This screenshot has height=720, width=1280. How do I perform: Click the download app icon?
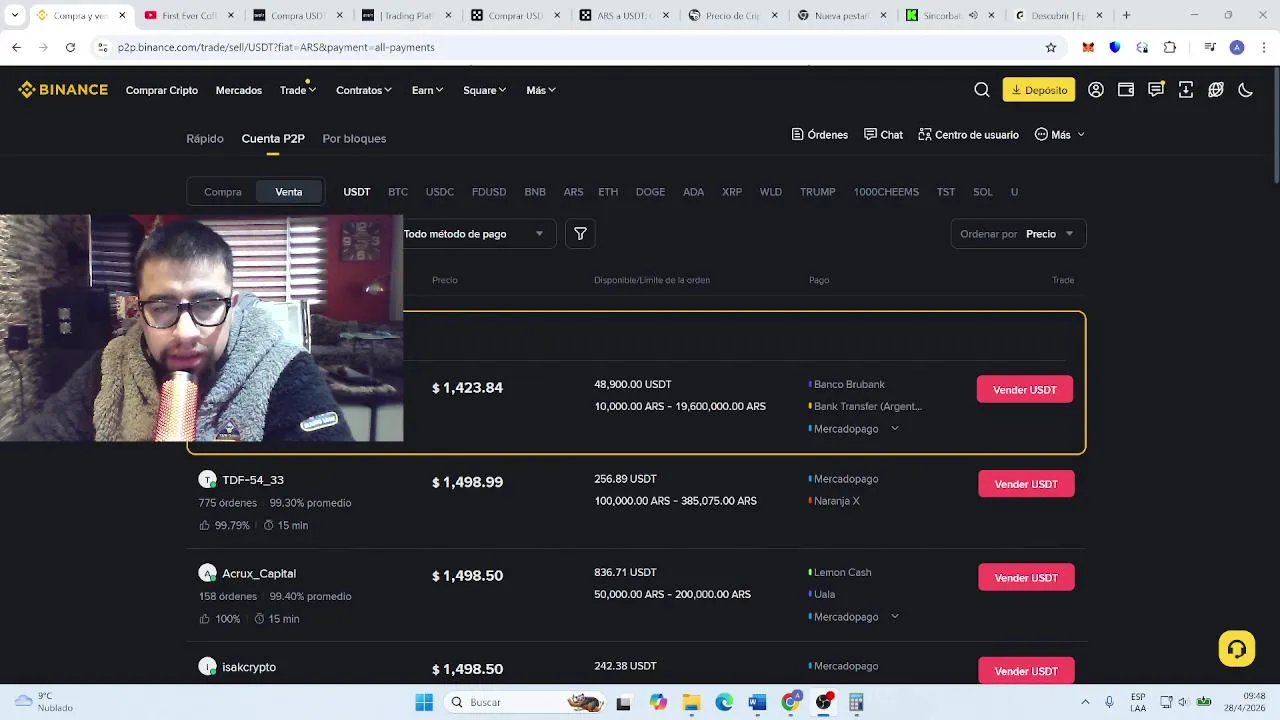pos(1186,90)
